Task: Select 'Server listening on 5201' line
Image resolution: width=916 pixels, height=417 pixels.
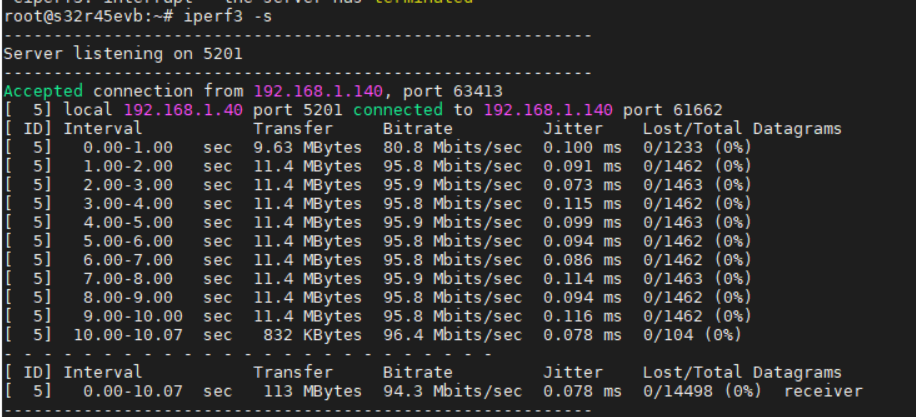Action: [123, 54]
